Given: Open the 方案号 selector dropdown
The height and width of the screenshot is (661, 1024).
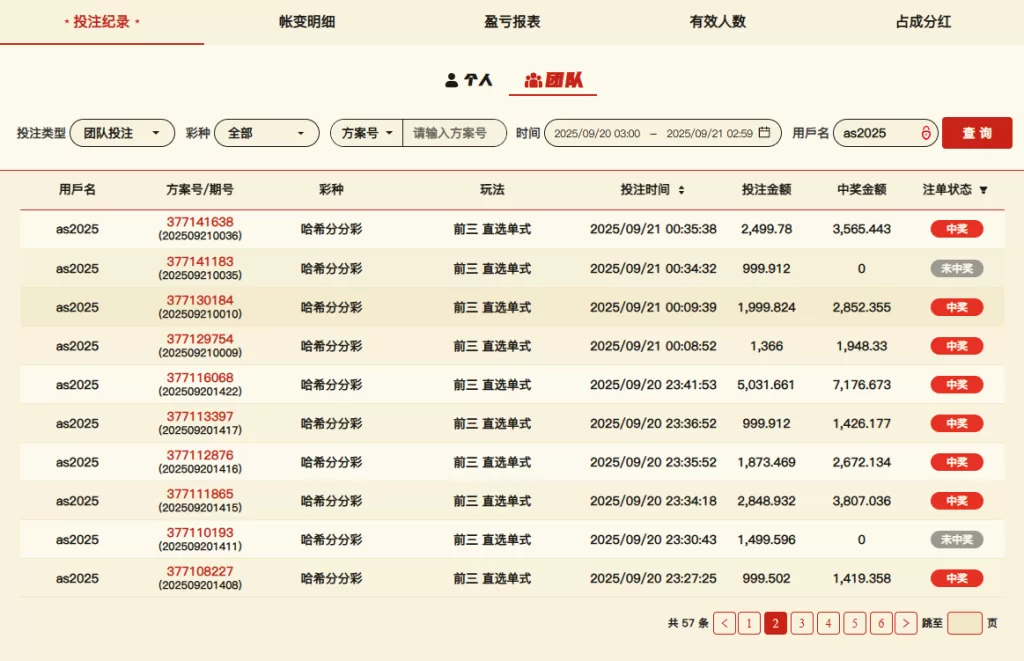Looking at the screenshot, I should click(367, 133).
